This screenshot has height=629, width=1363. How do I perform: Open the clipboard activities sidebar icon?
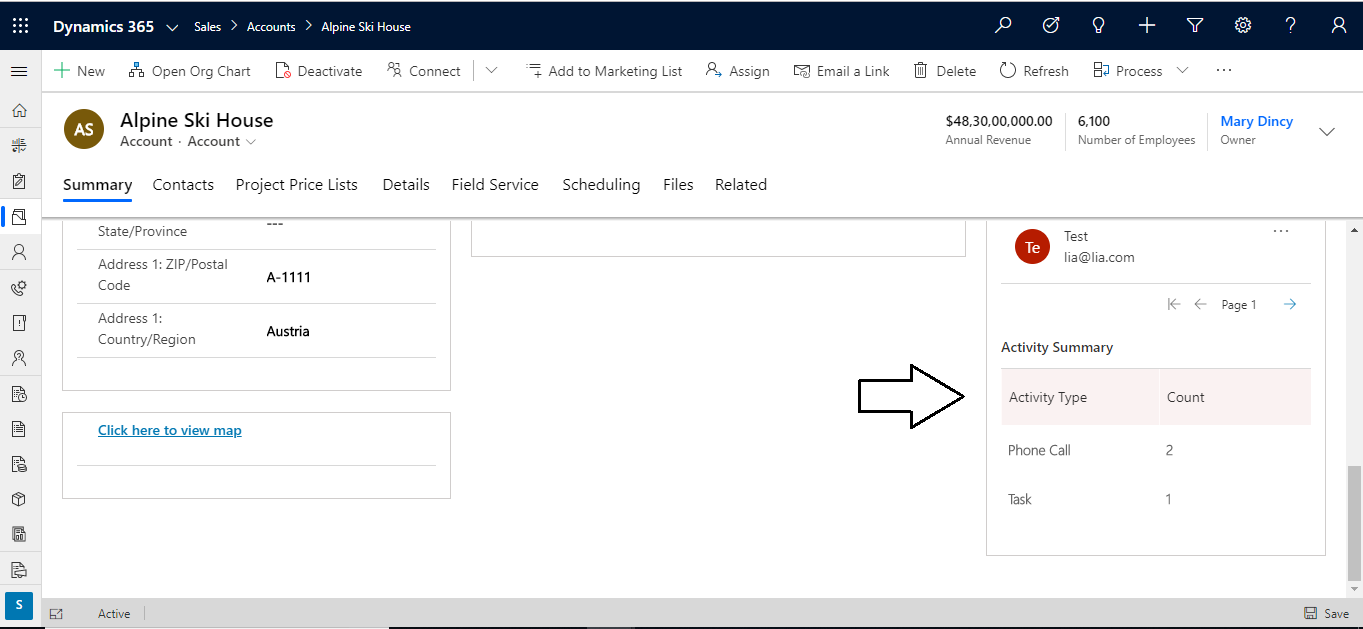coord(19,181)
